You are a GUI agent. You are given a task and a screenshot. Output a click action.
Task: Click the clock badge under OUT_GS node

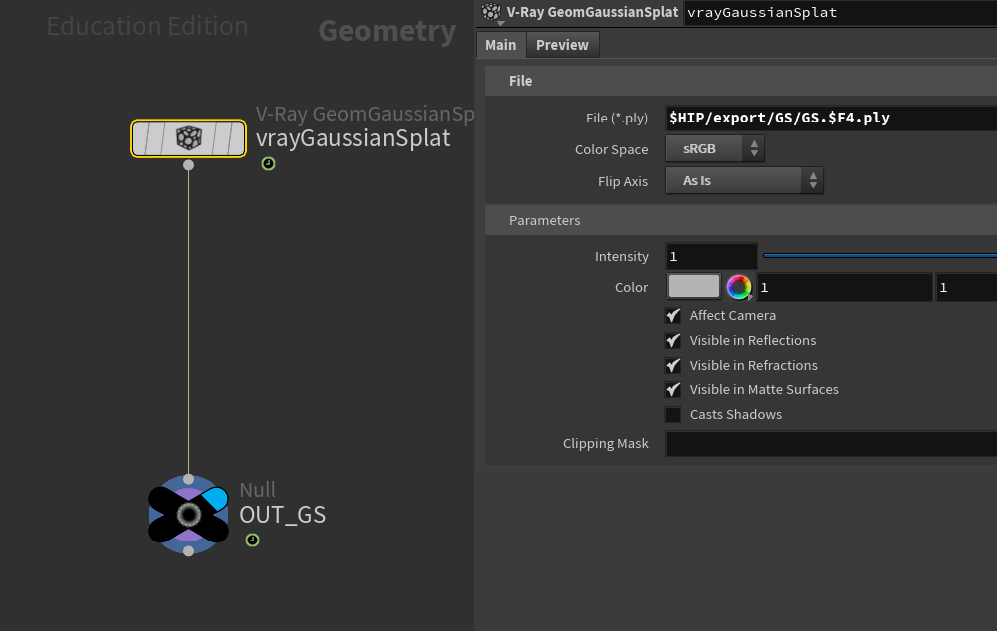tap(252, 540)
